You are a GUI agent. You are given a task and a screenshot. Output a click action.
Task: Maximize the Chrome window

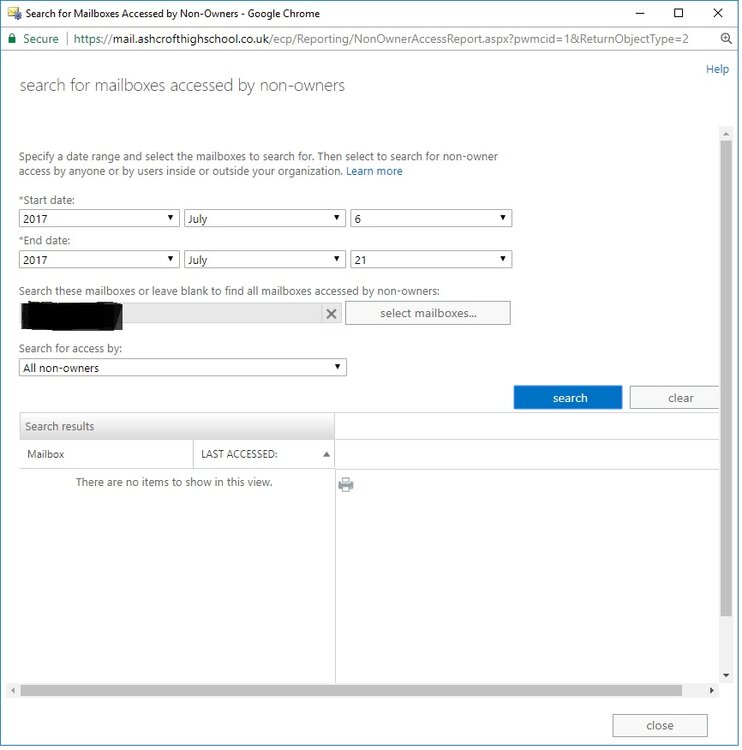tap(680, 13)
